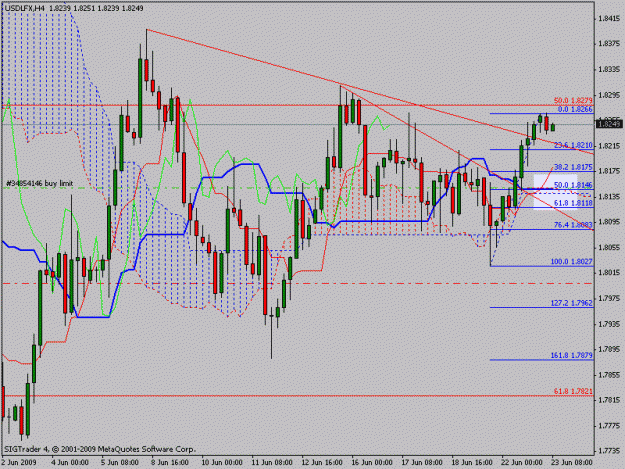Click the '5 Jun 08:00' time axis label

[x=120, y=463]
